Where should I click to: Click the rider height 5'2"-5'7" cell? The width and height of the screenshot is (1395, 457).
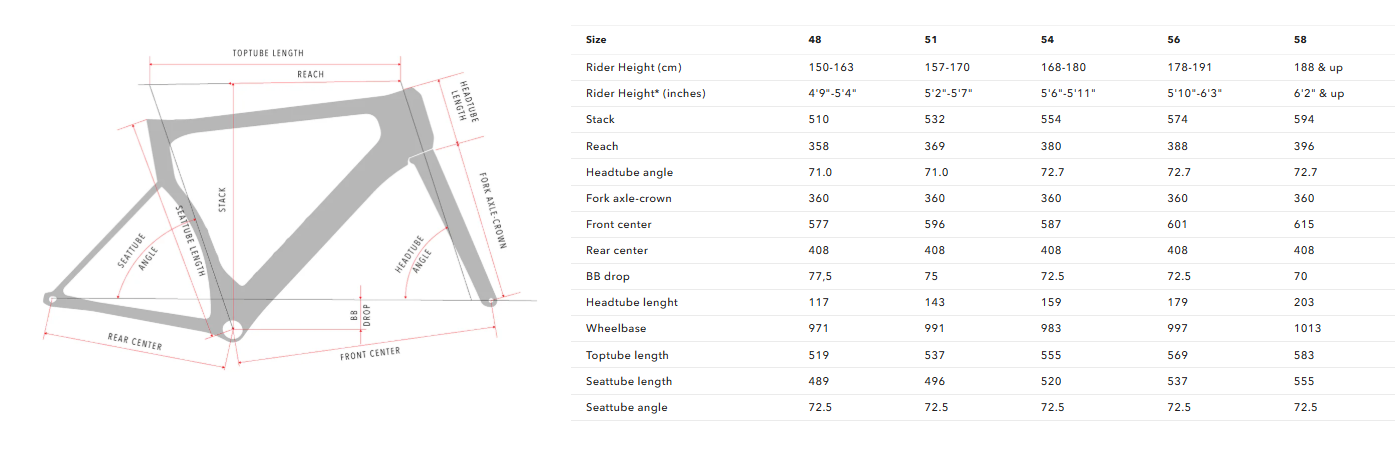click(949, 93)
